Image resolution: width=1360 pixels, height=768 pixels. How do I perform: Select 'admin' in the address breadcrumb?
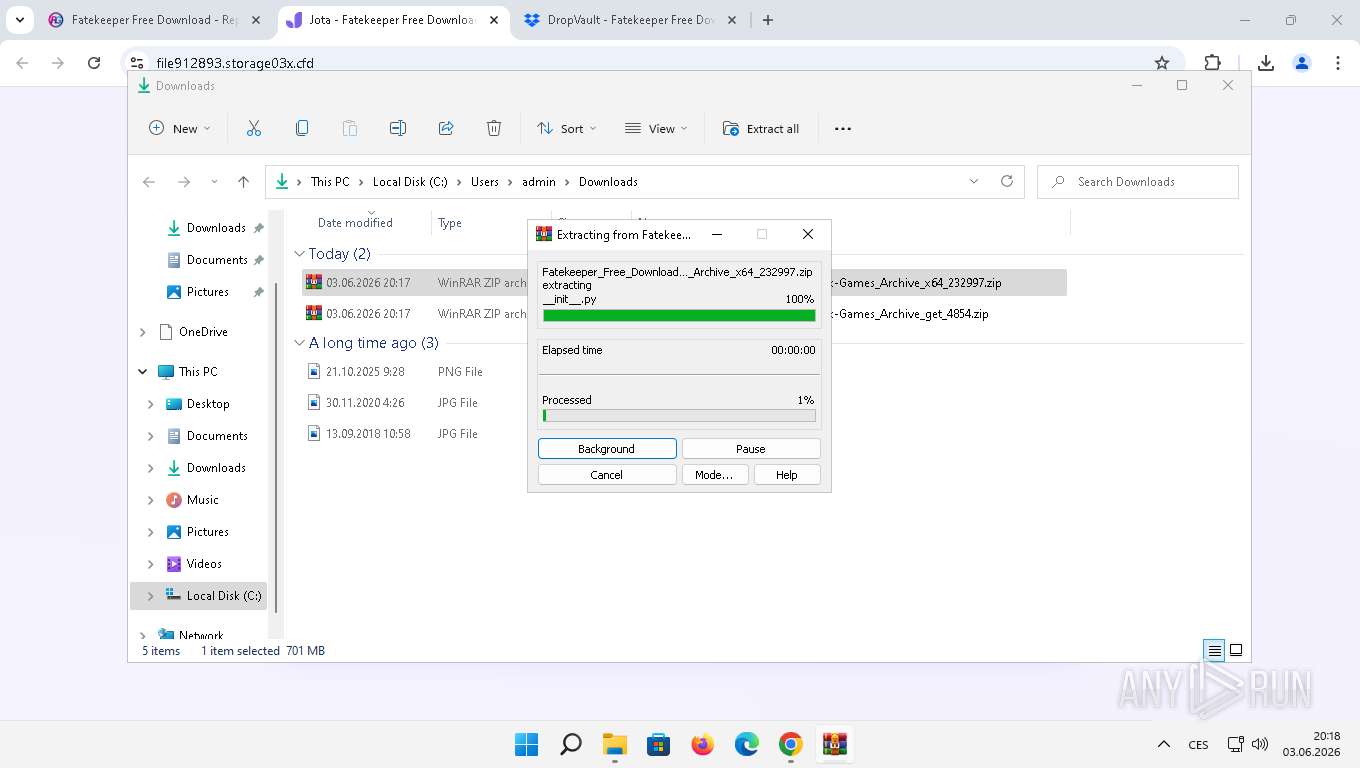click(x=539, y=181)
